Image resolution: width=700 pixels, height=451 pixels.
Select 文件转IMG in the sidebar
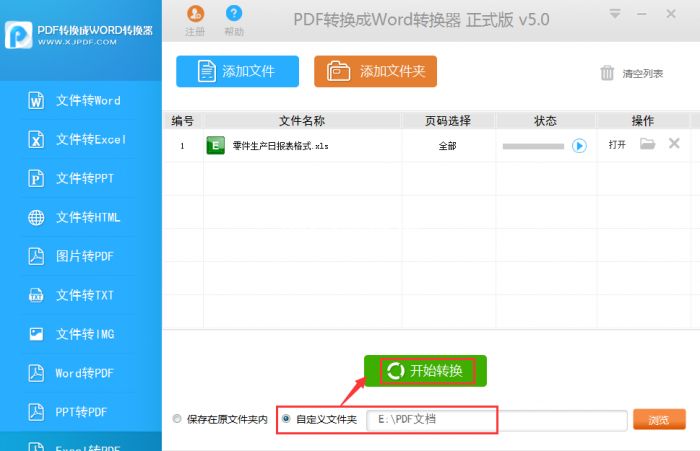(81, 334)
